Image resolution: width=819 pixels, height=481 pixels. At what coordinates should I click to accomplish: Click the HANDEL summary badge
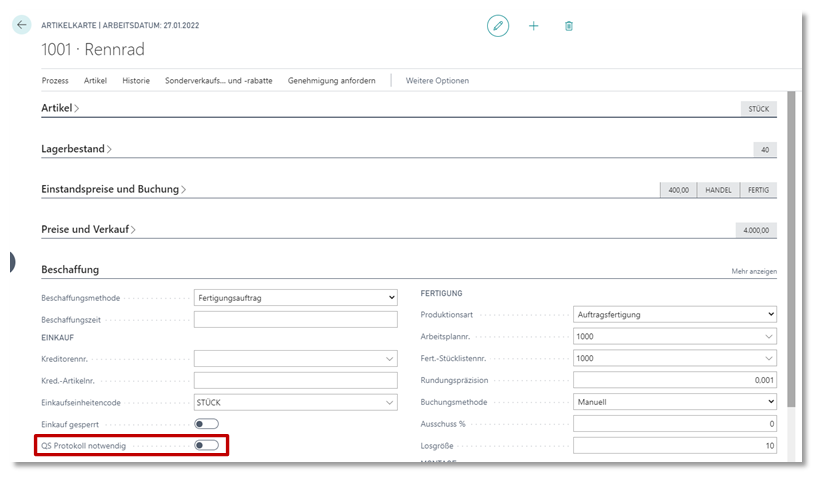(718, 190)
